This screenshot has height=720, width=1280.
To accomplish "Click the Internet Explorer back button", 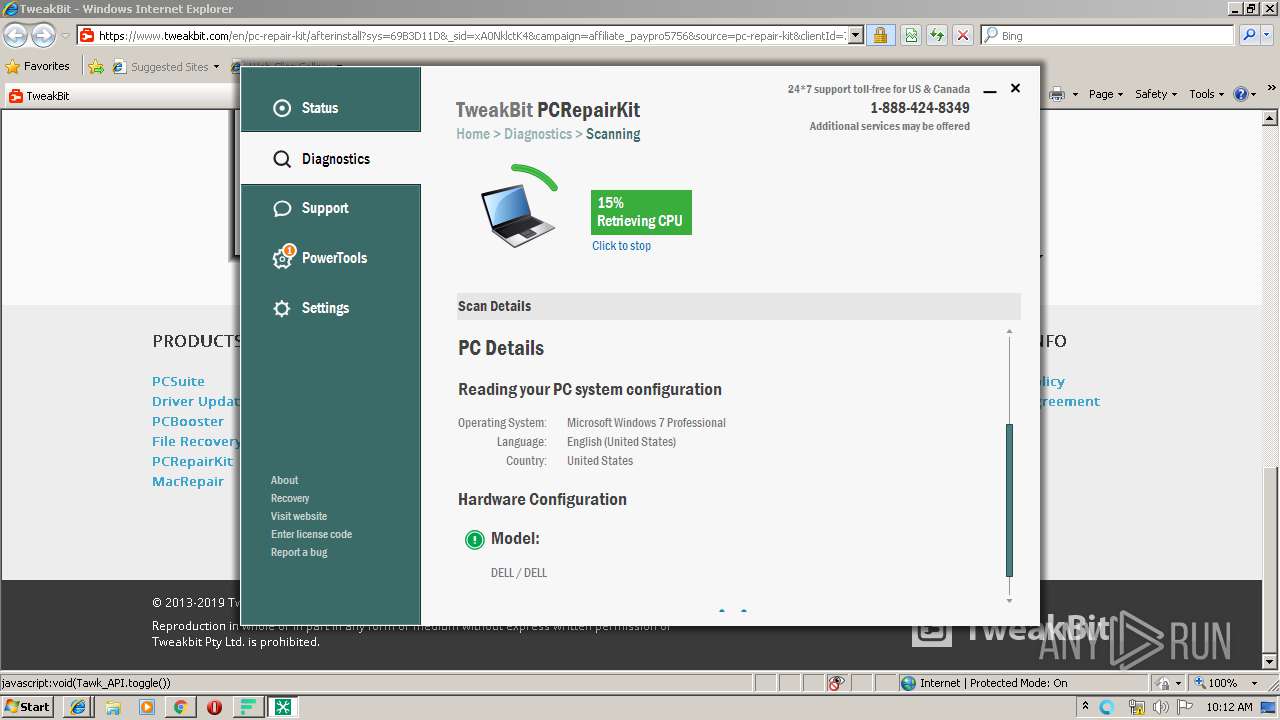I will pyautogui.click(x=15, y=36).
